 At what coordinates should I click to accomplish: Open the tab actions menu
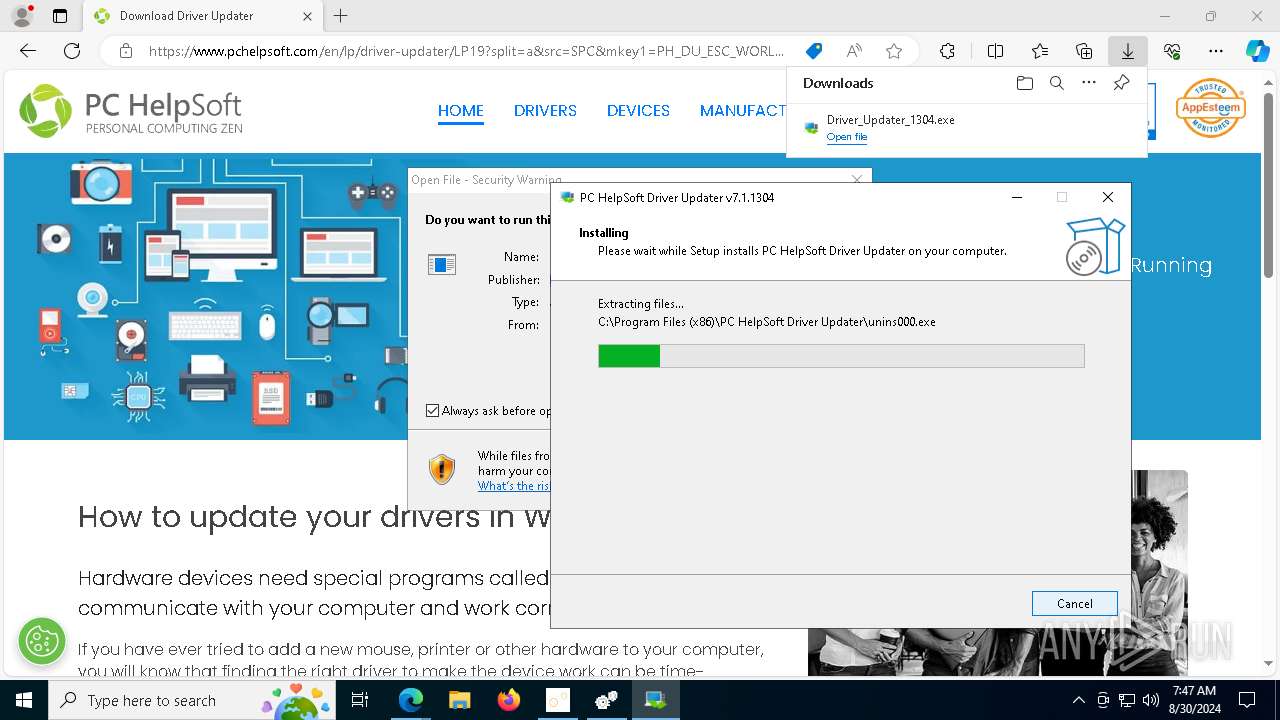pos(60,16)
